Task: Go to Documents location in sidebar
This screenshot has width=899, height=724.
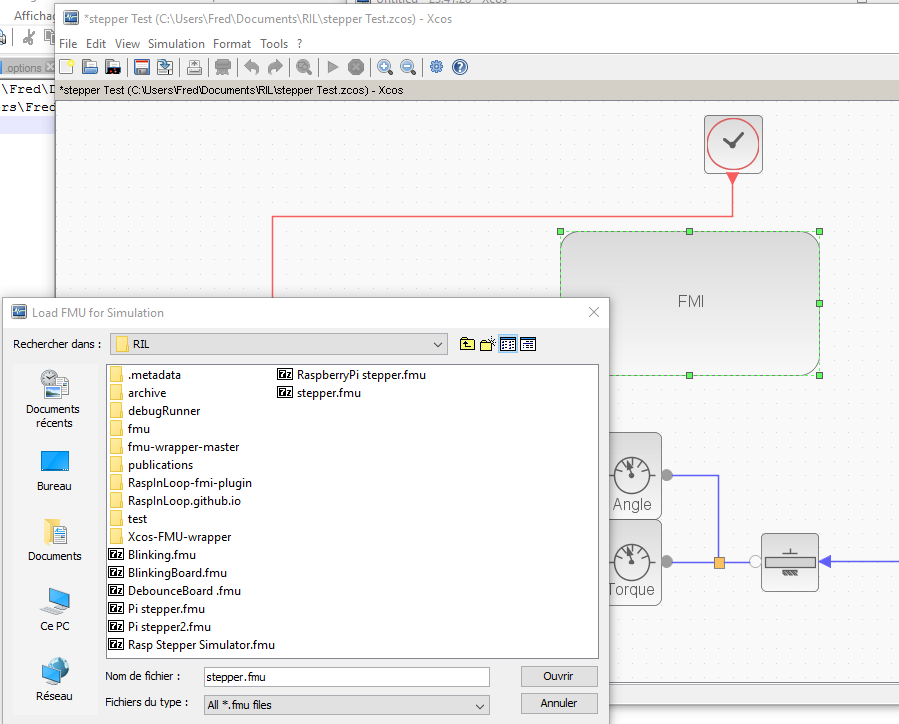Action: tap(54, 540)
